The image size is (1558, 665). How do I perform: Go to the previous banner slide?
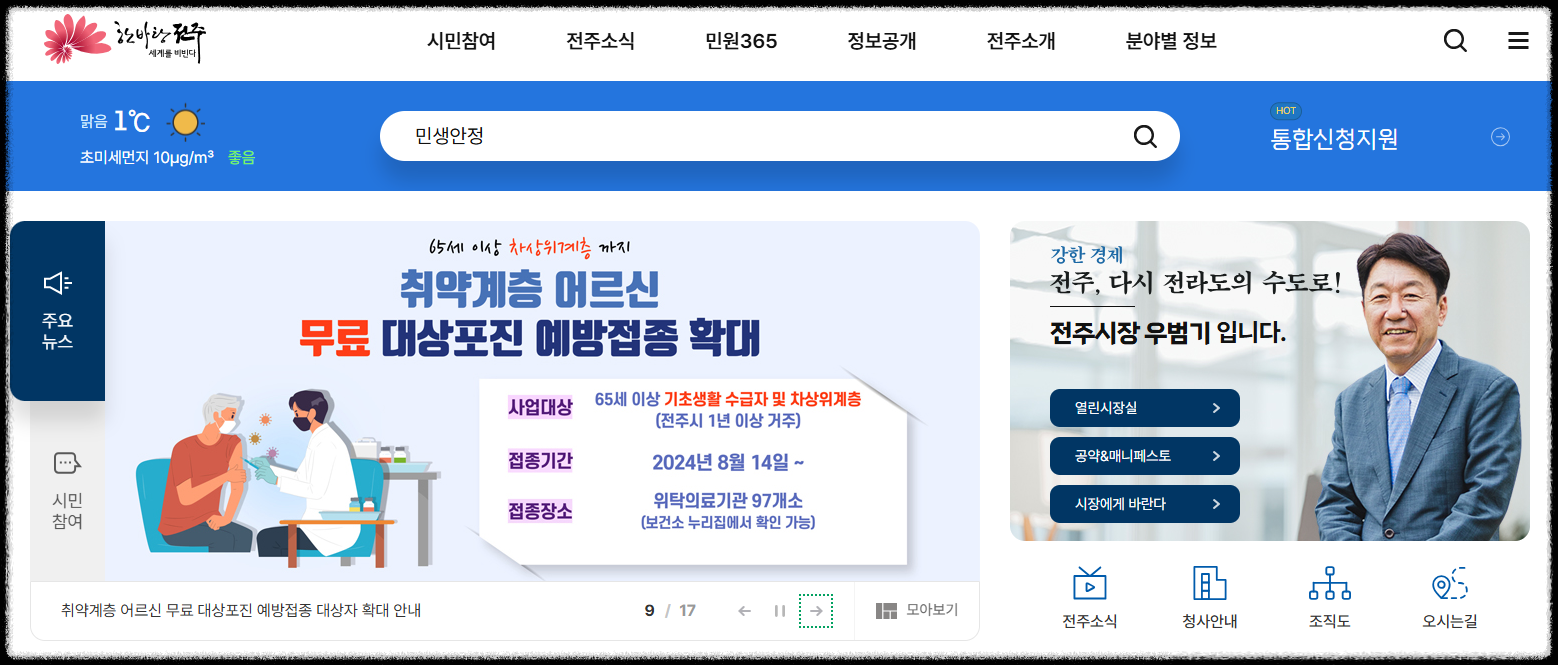click(x=743, y=610)
